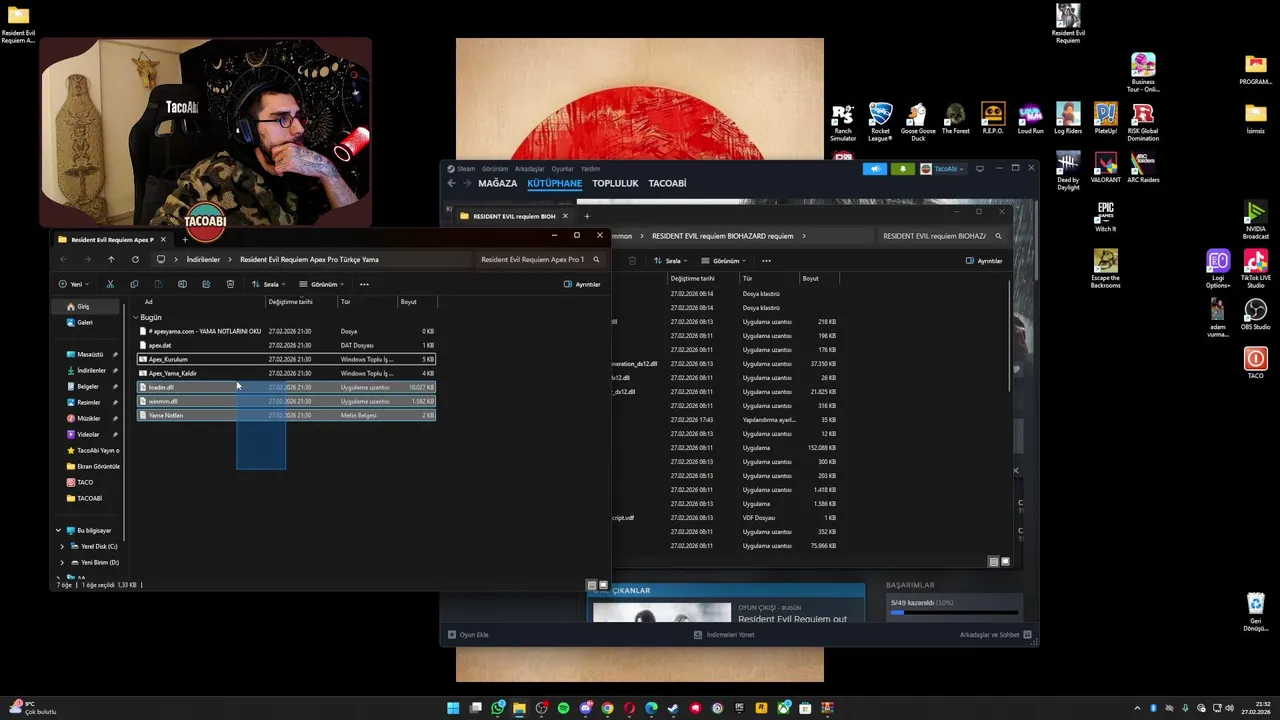Click the Refresh button in front Explorer window
1280x720 pixels.
click(135, 259)
